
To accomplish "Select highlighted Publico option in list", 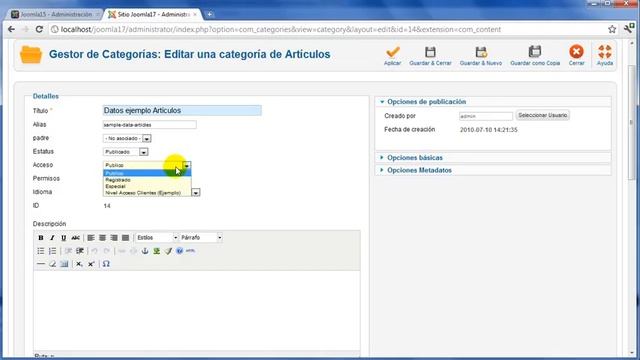I will coord(147,173).
